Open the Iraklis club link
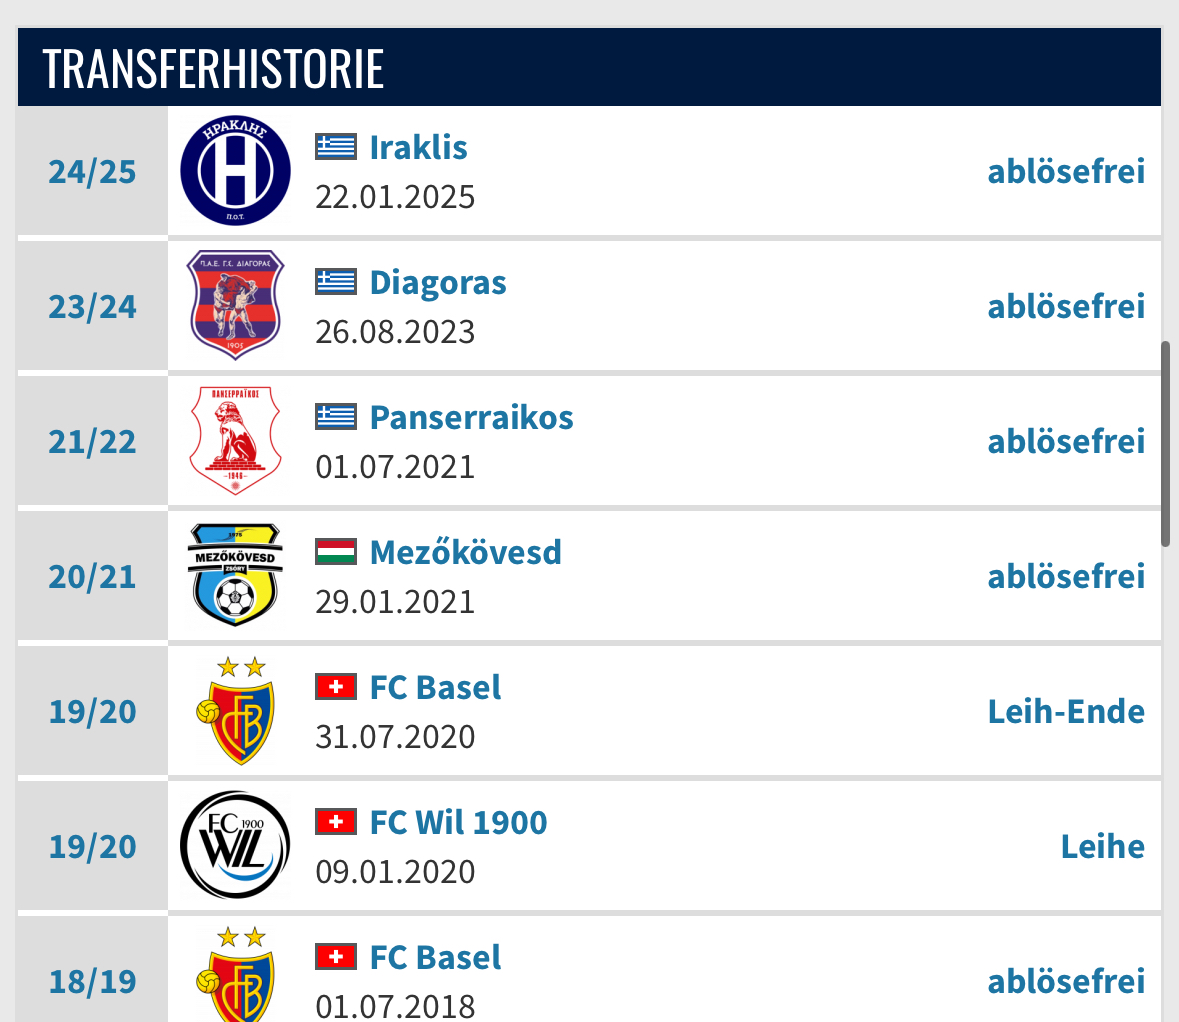Screen dimensions: 1179x1022 (418, 147)
